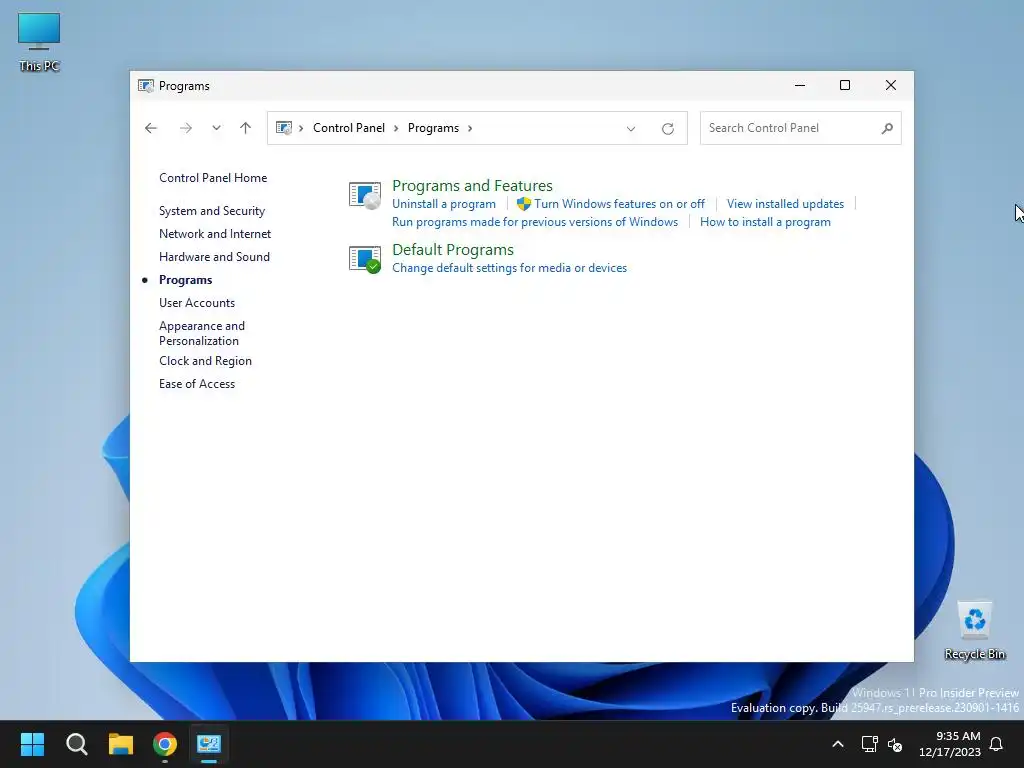Click the Control Panel taskbar button
Screen dimensions: 1024x768
[209, 744]
